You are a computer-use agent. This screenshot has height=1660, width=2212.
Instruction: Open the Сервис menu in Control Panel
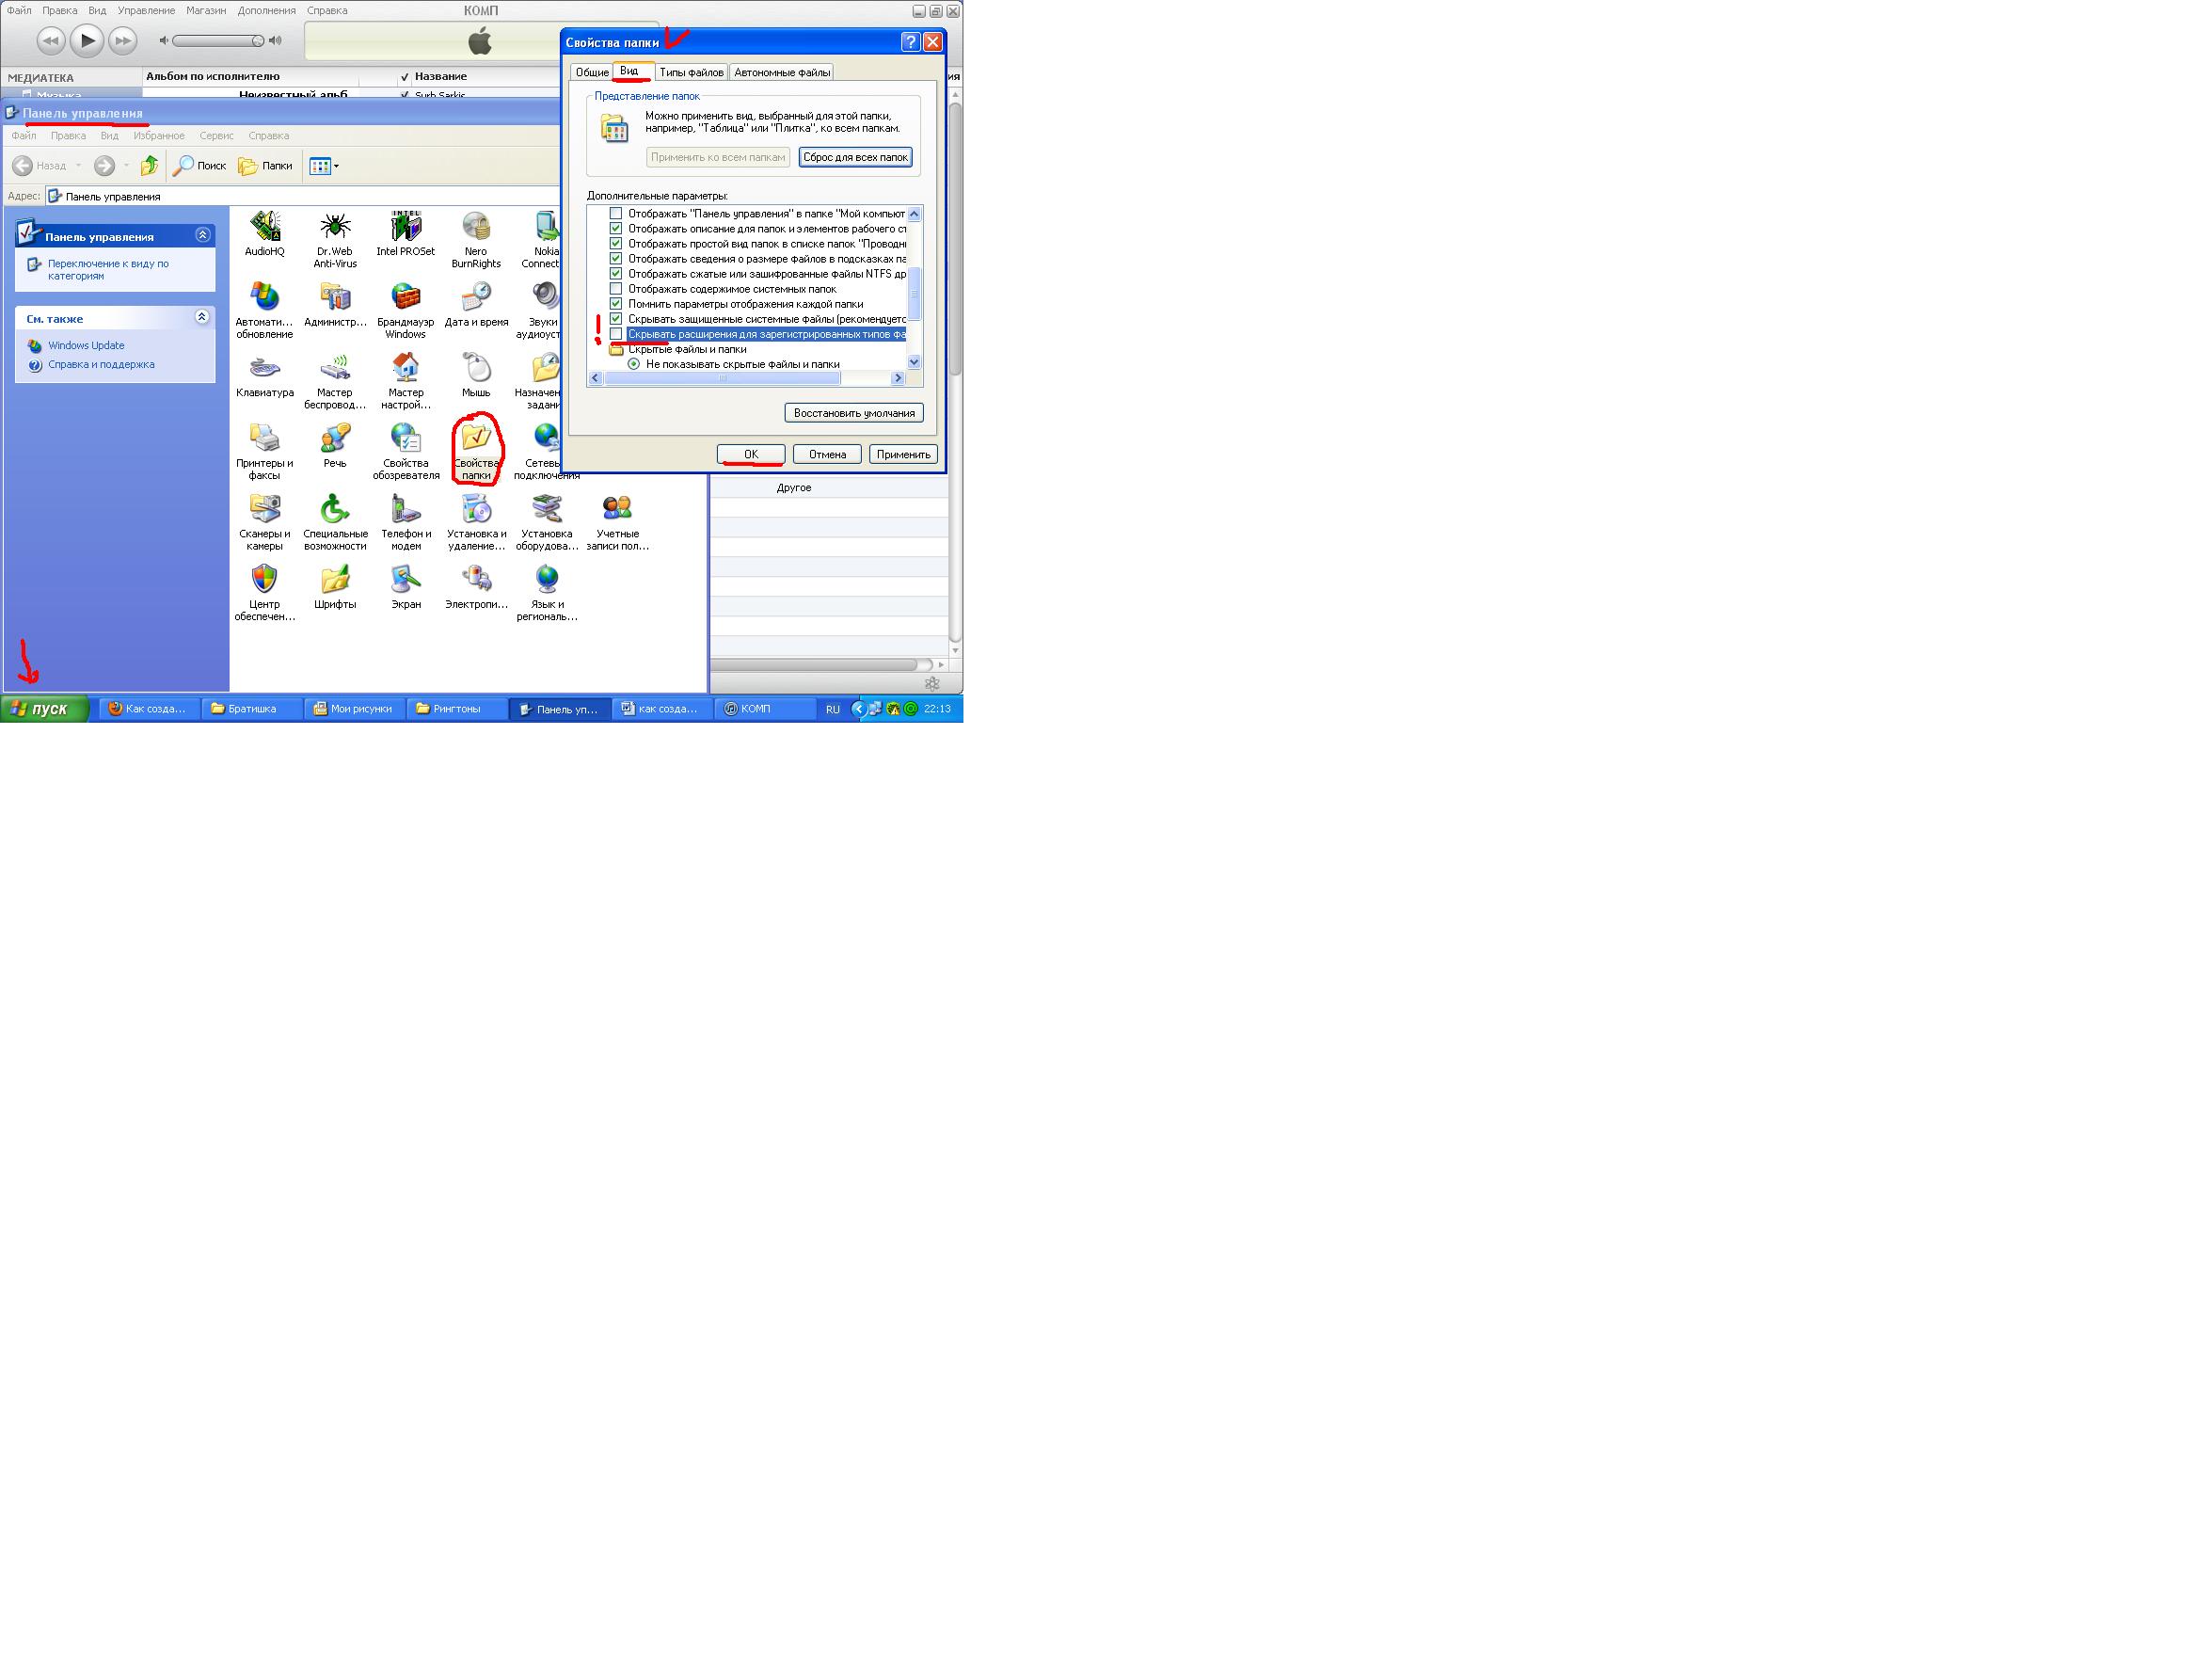[216, 136]
